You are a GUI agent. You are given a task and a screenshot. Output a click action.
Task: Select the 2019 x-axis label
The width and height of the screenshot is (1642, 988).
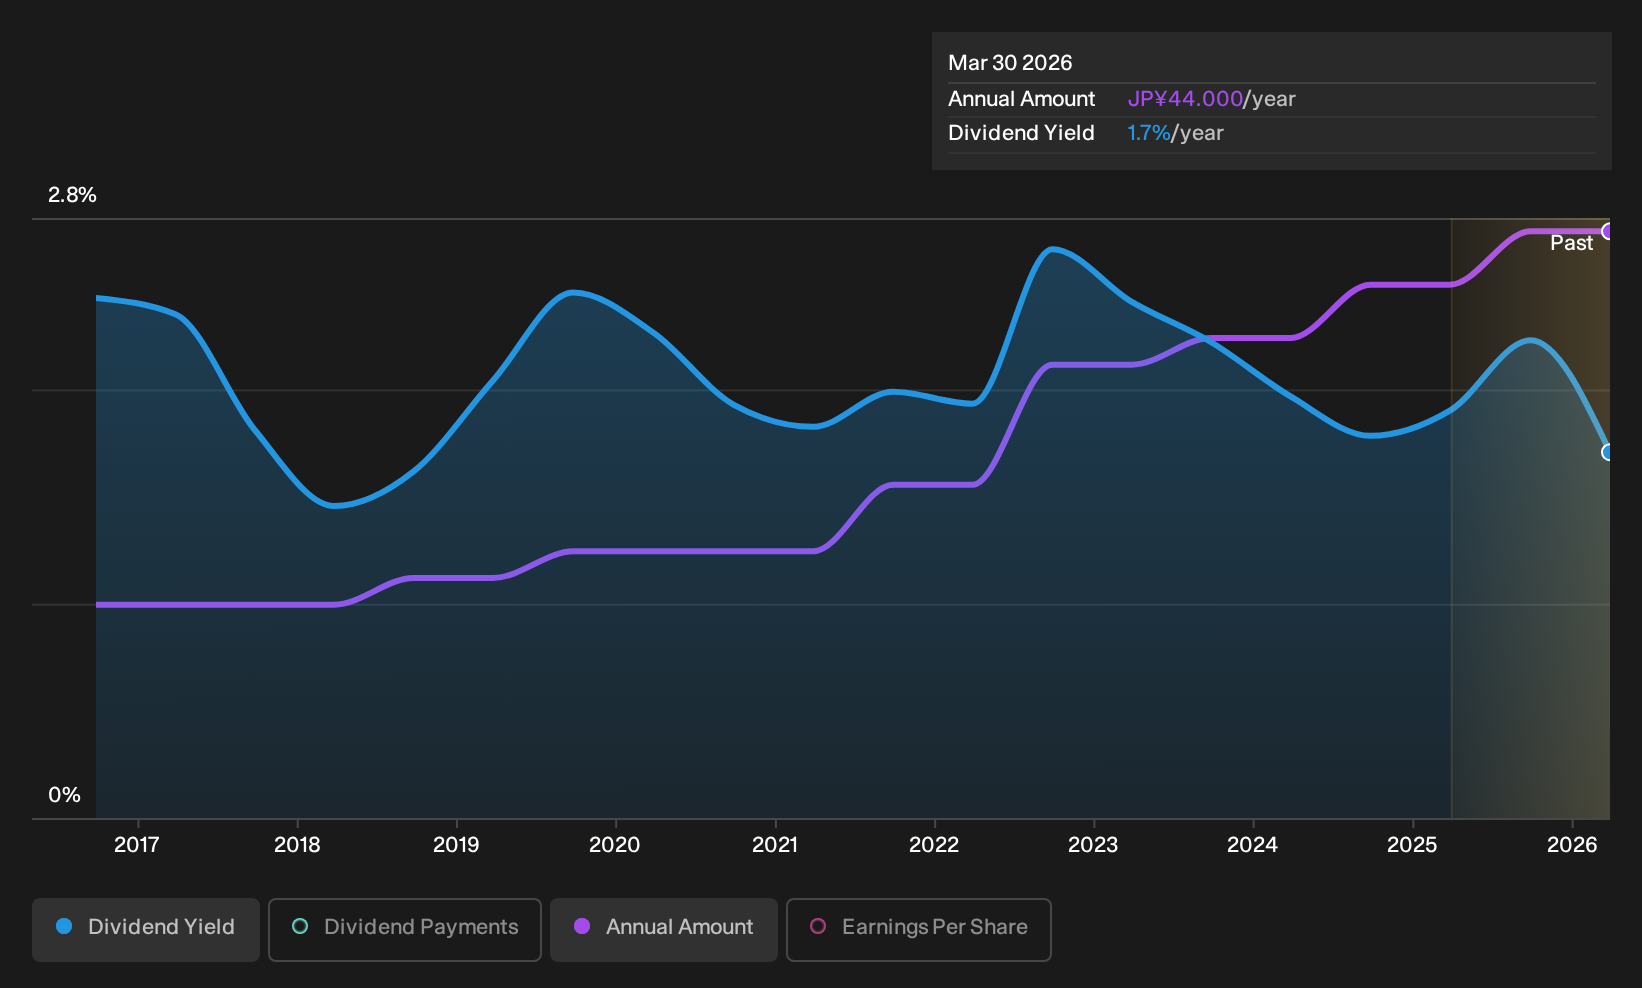[456, 845]
